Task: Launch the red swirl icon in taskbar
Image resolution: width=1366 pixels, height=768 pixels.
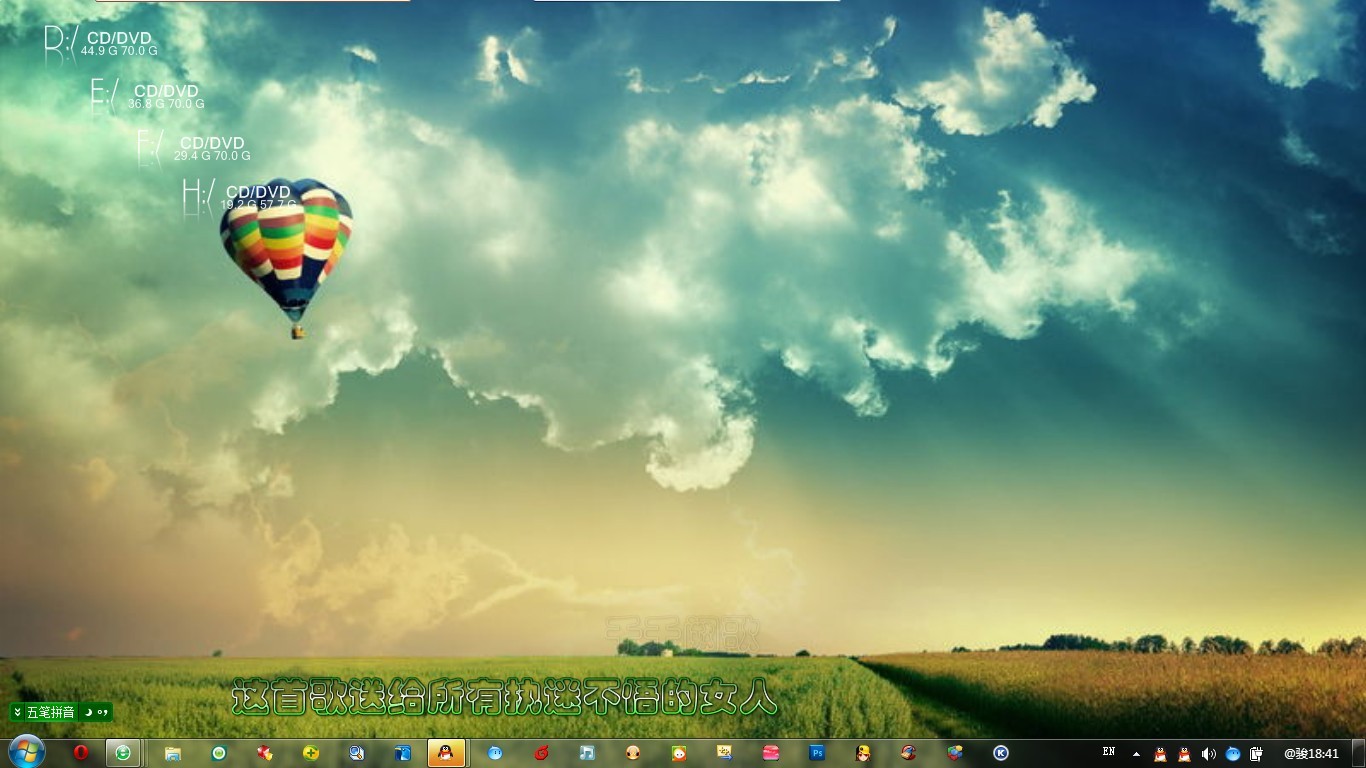Action: 541,753
